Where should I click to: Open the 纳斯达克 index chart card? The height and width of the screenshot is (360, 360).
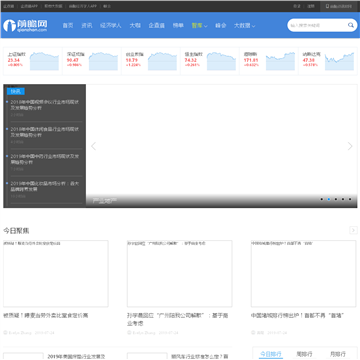tap(328, 61)
